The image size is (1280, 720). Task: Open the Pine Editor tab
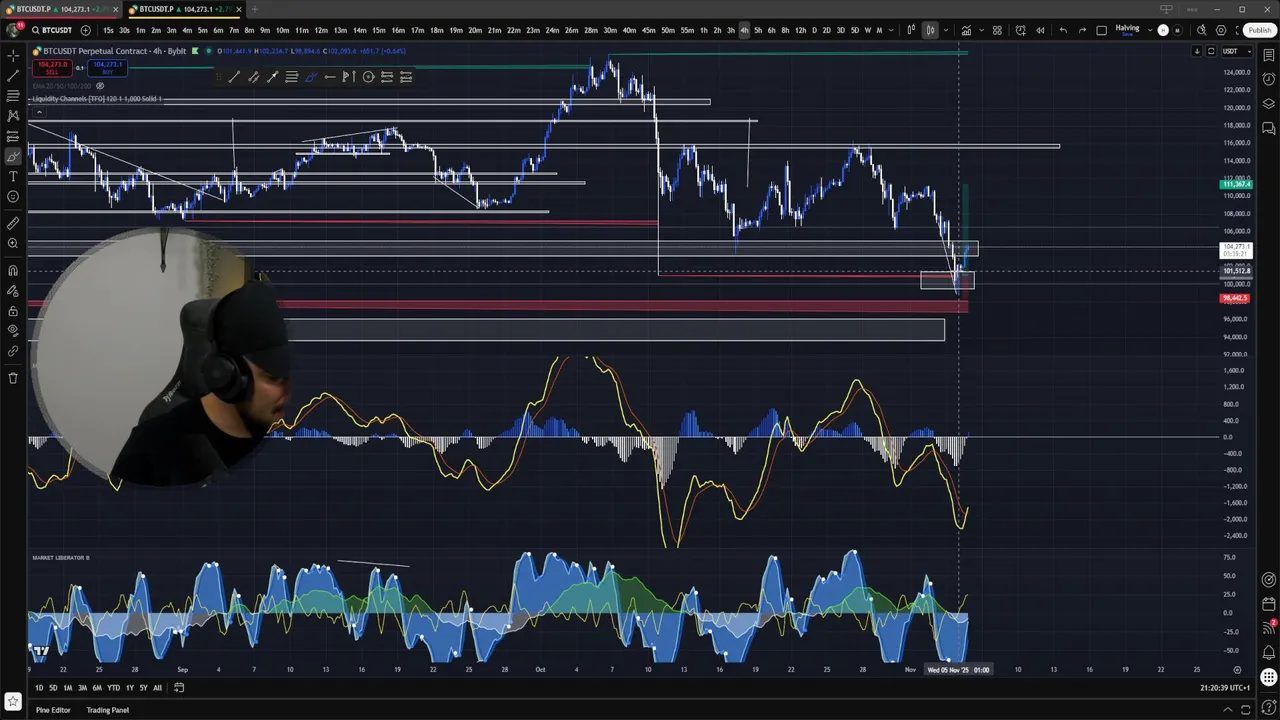pos(53,710)
